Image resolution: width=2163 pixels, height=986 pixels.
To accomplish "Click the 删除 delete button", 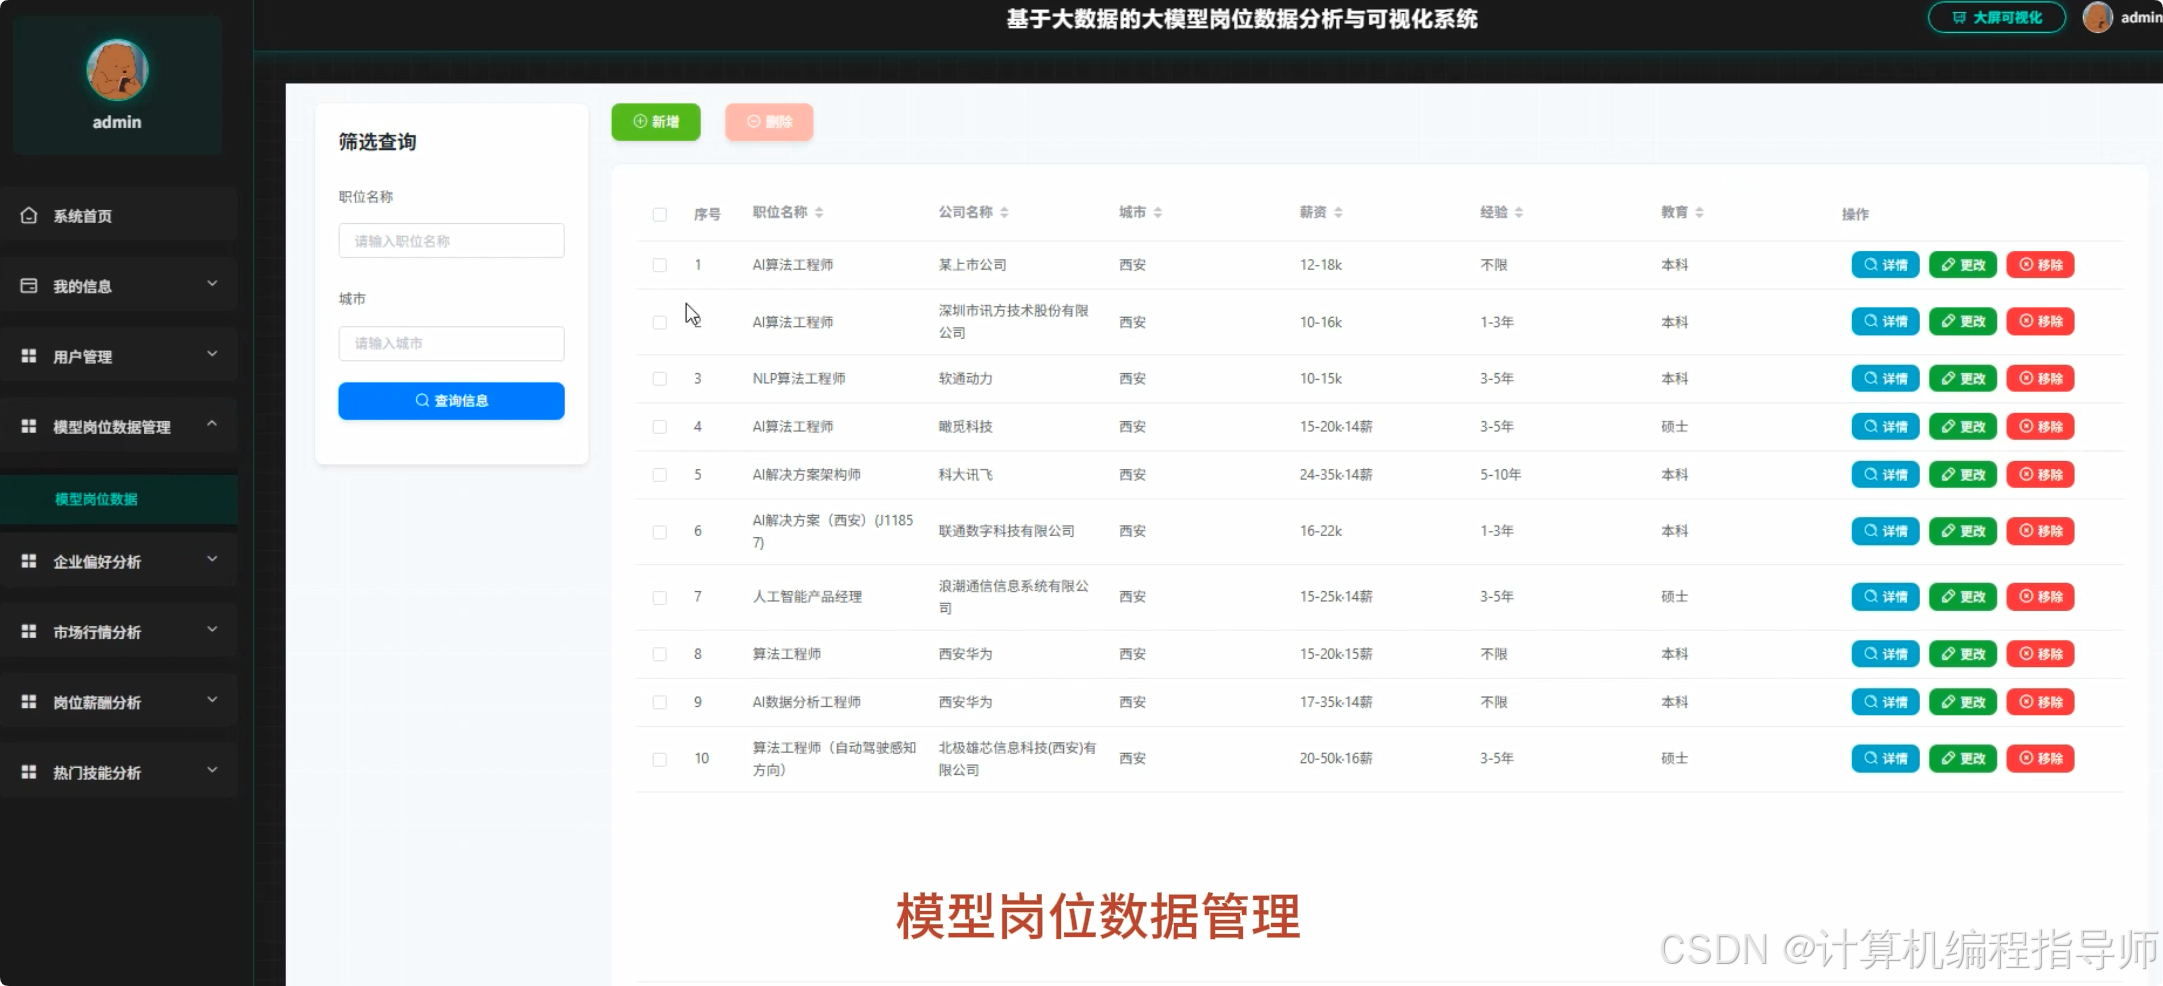I will [x=769, y=121].
